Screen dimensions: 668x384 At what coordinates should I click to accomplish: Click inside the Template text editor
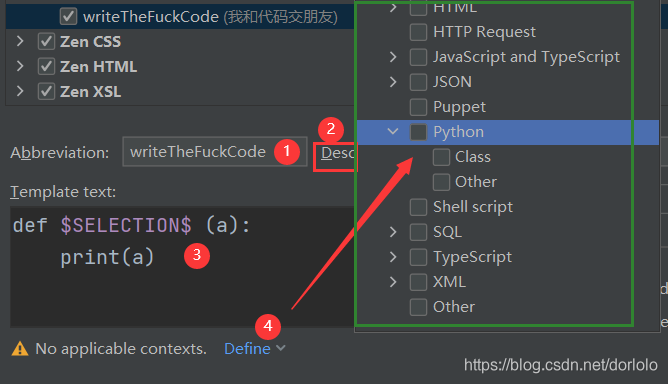tap(182, 267)
